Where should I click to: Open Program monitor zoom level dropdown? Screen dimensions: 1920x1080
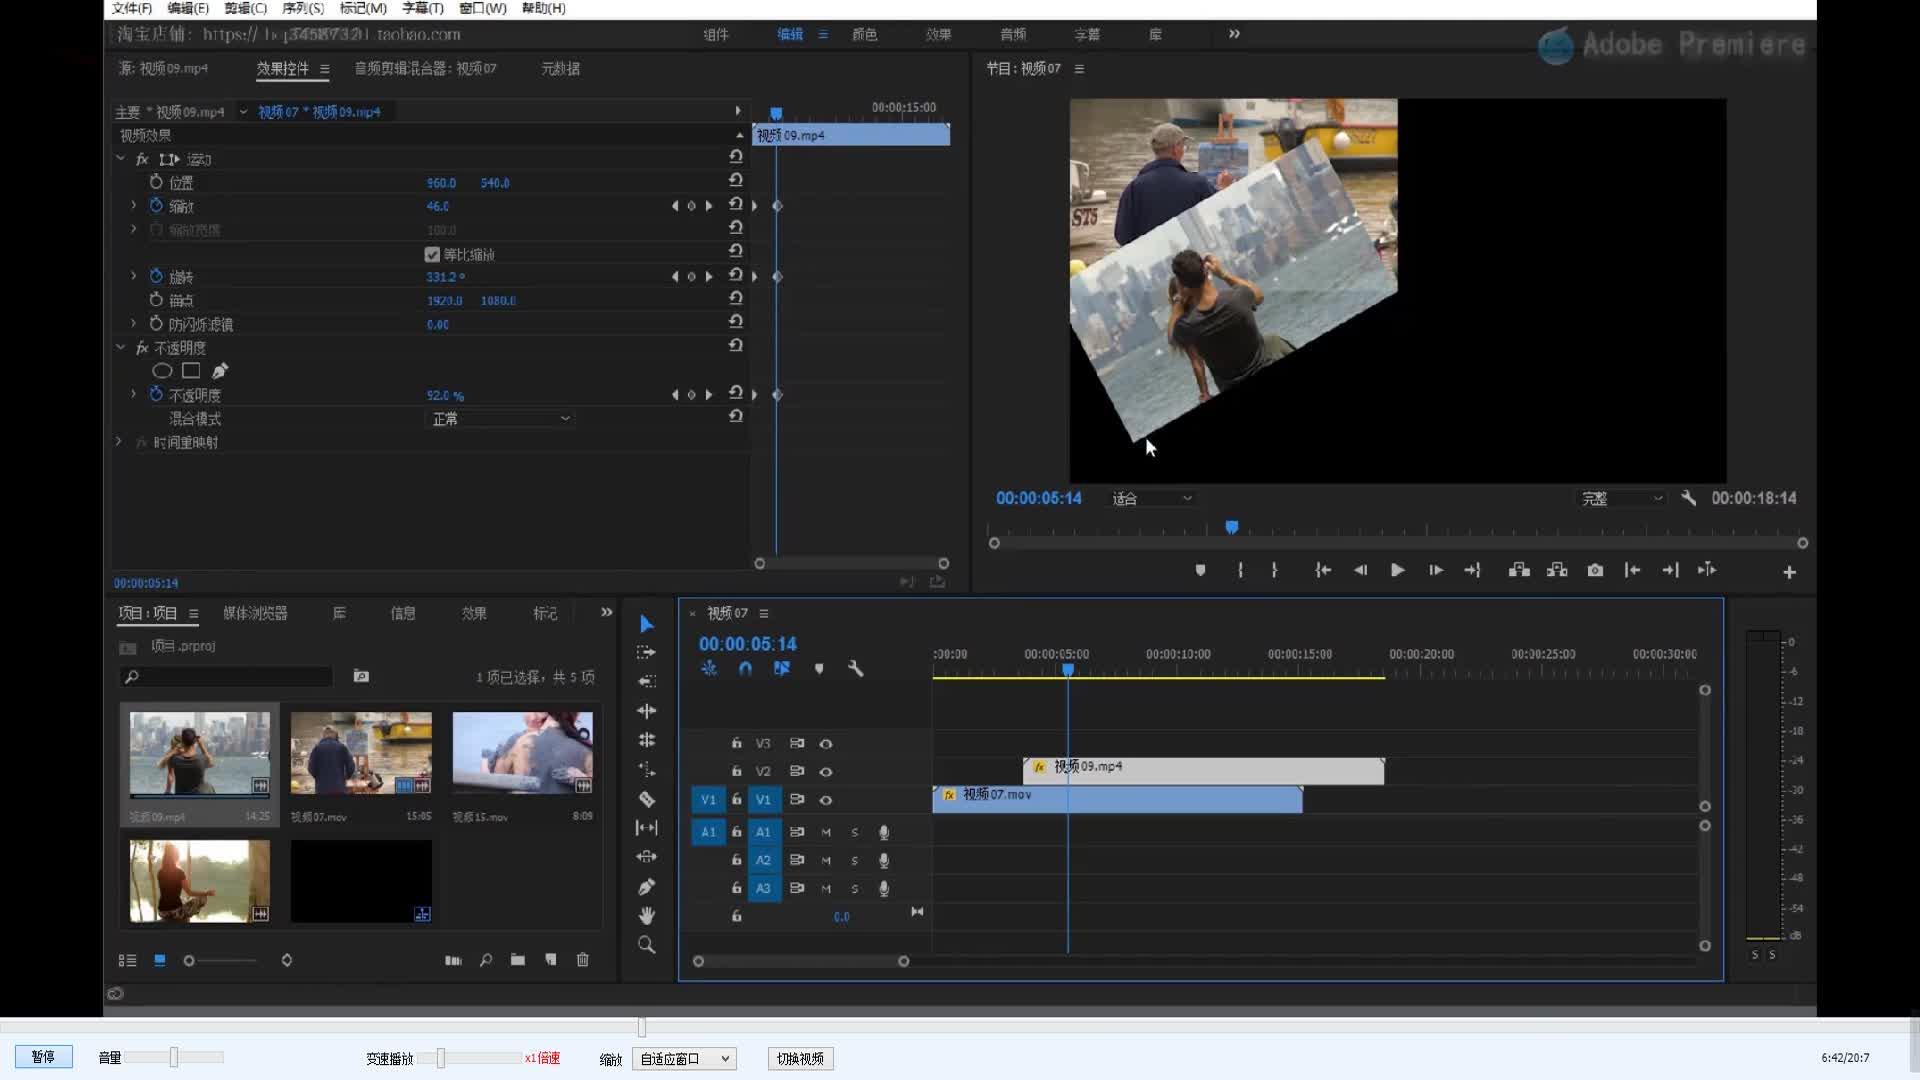tap(1153, 498)
